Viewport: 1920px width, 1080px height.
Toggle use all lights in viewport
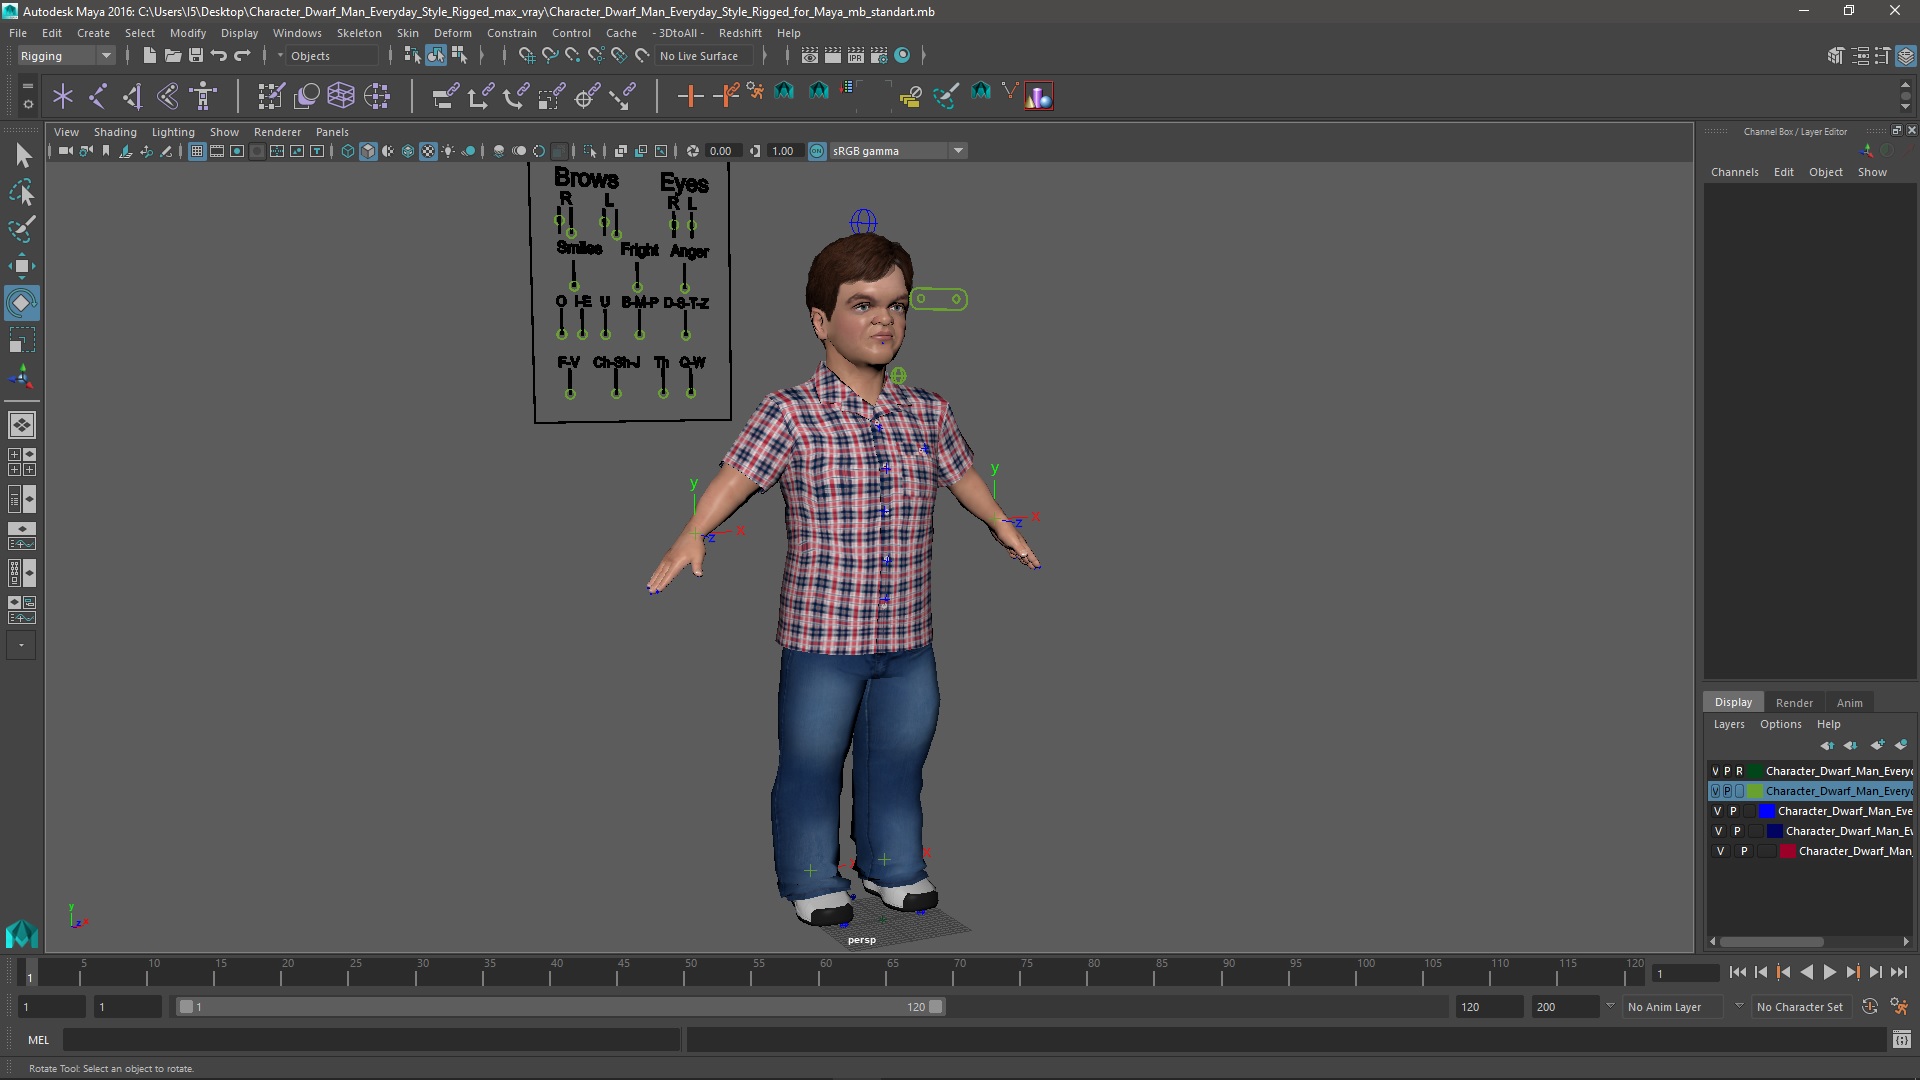(x=448, y=151)
